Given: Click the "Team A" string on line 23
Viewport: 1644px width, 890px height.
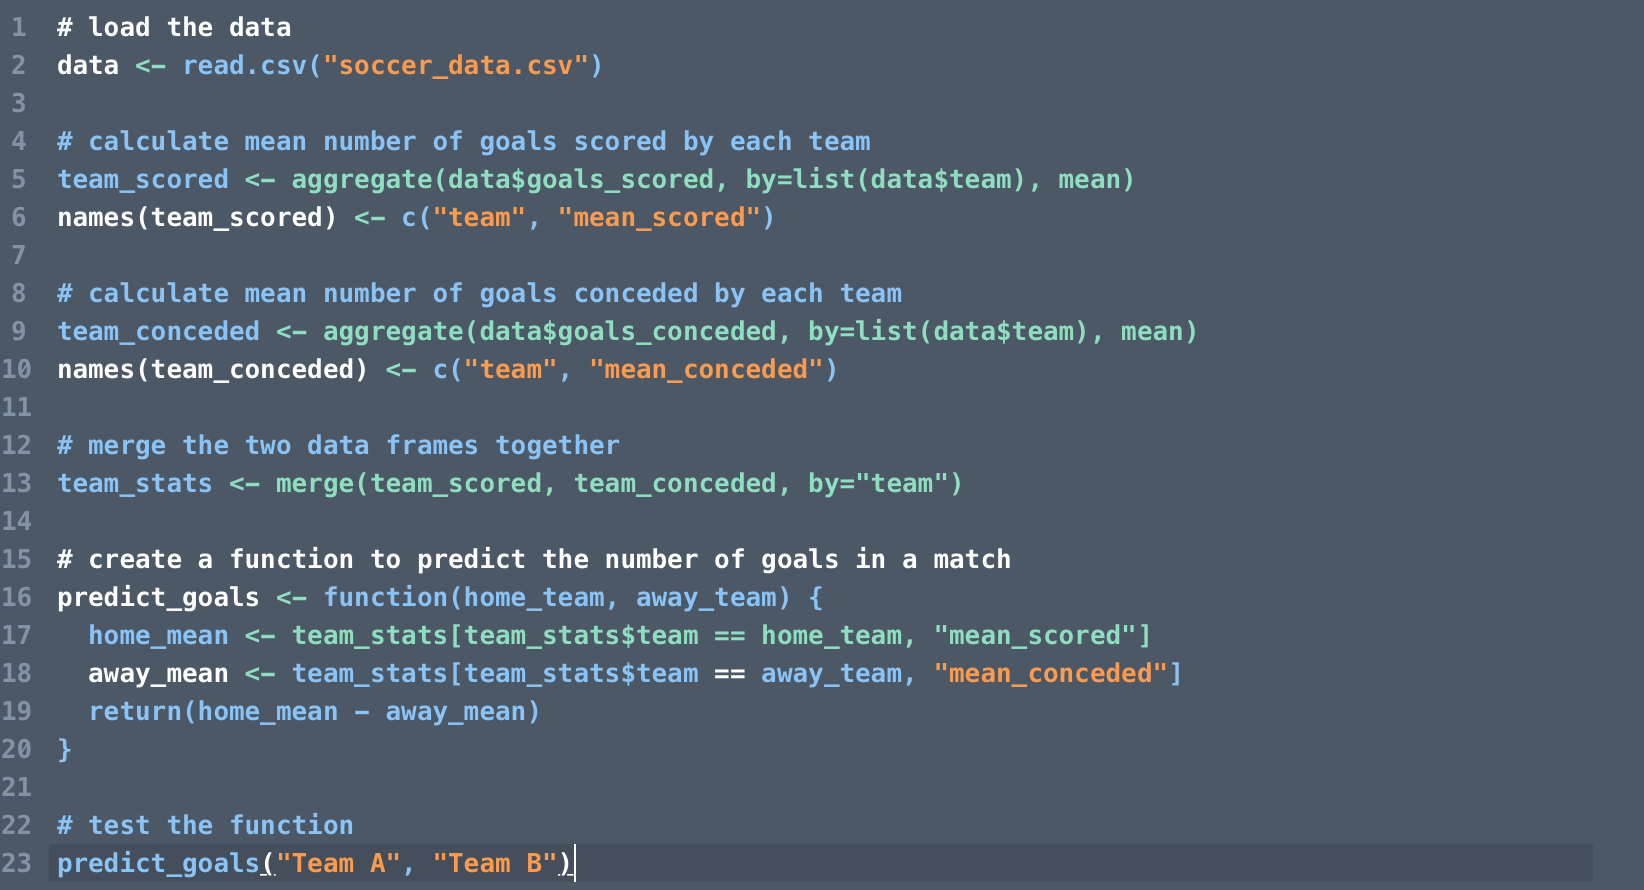Looking at the screenshot, I should [338, 863].
